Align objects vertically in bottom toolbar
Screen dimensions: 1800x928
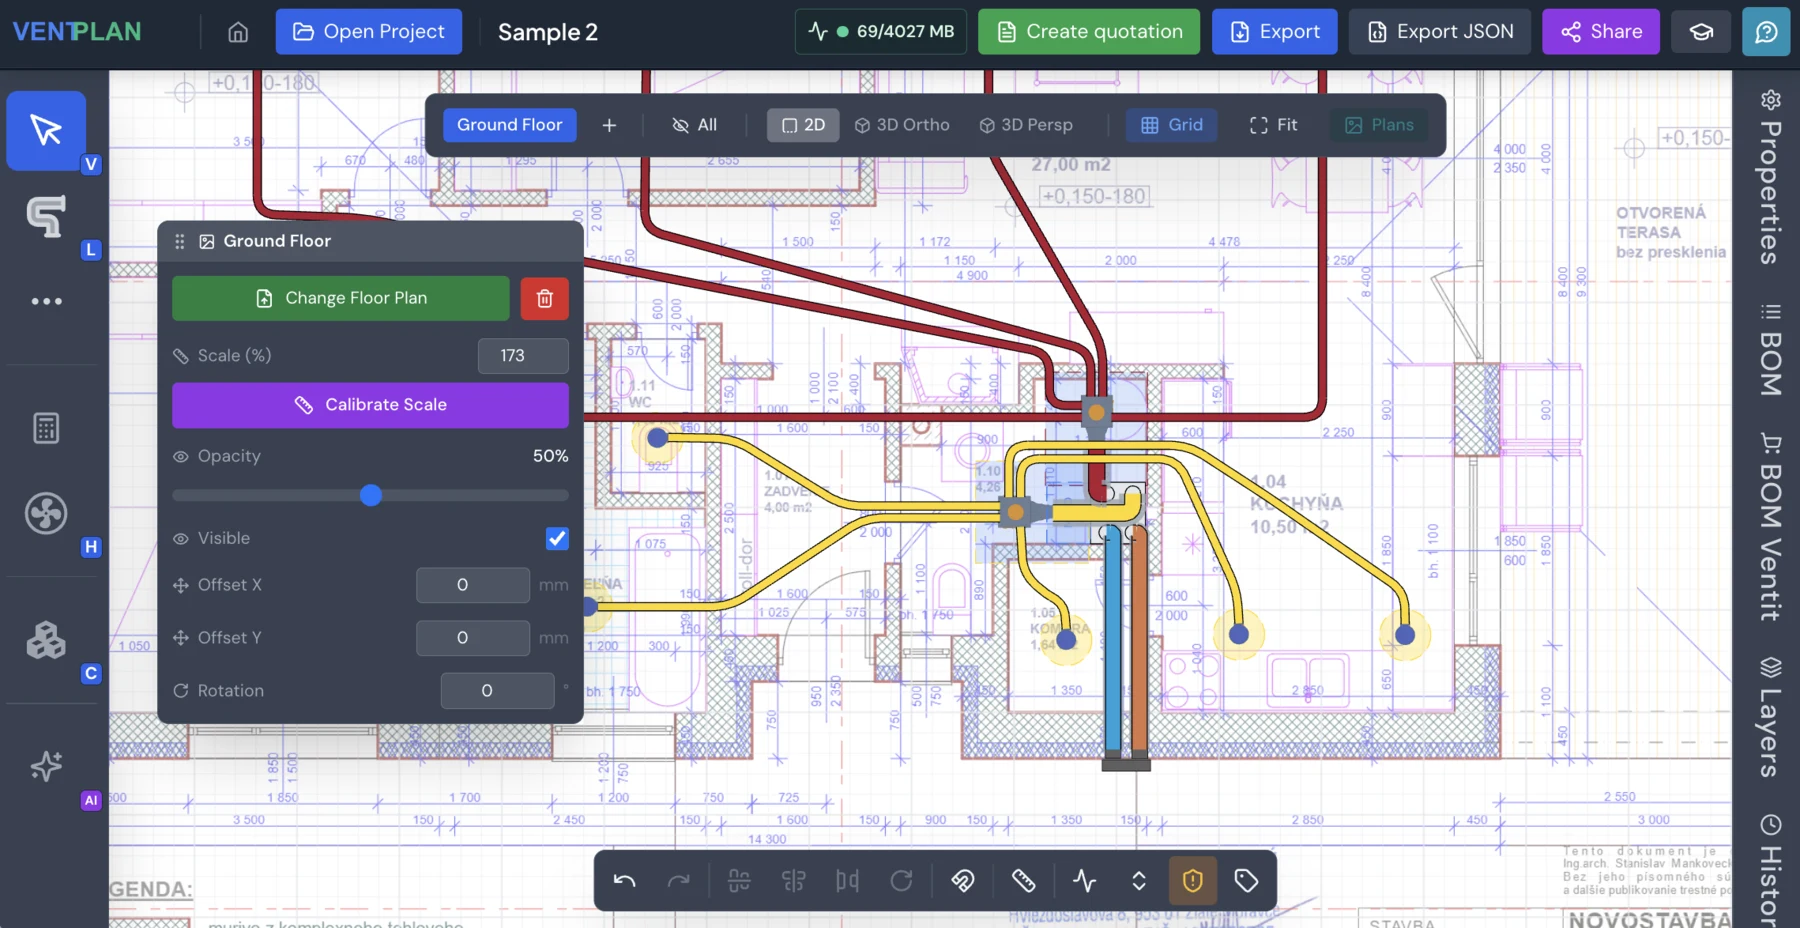click(794, 881)
